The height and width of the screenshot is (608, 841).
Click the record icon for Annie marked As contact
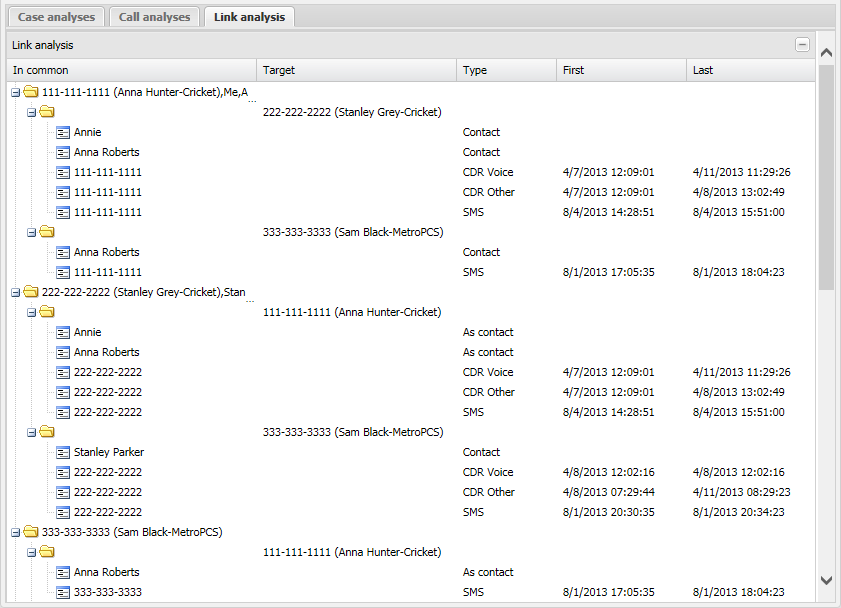[x=63, y=332]
